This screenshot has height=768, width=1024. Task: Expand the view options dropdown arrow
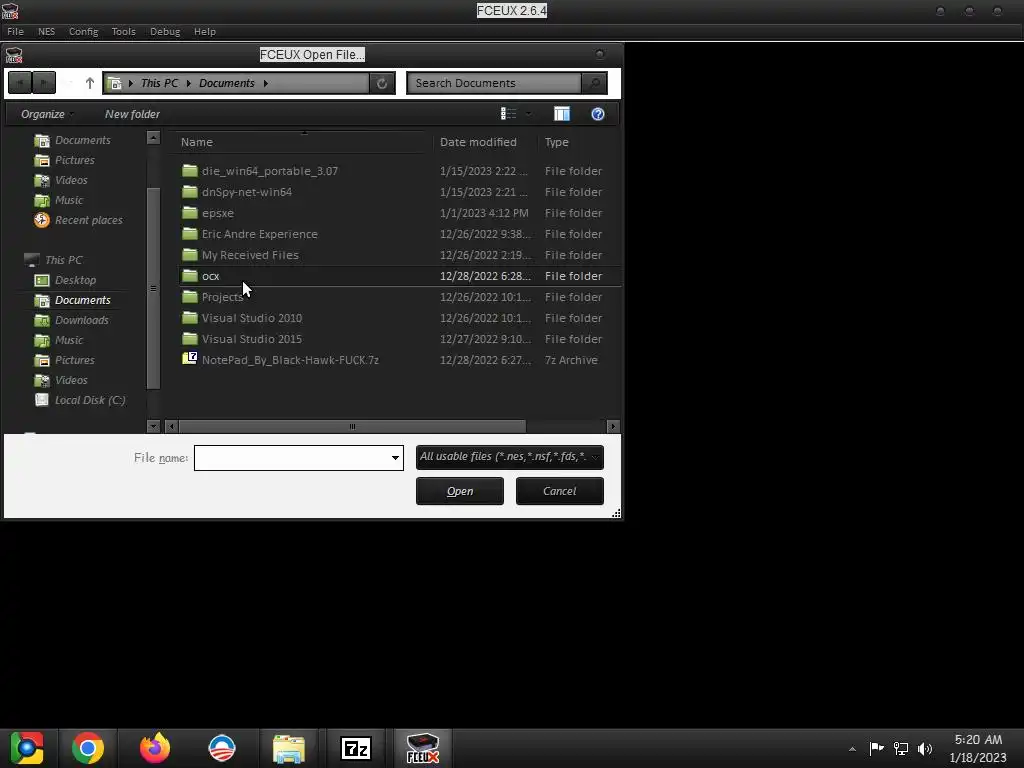(x=528, y=114)
